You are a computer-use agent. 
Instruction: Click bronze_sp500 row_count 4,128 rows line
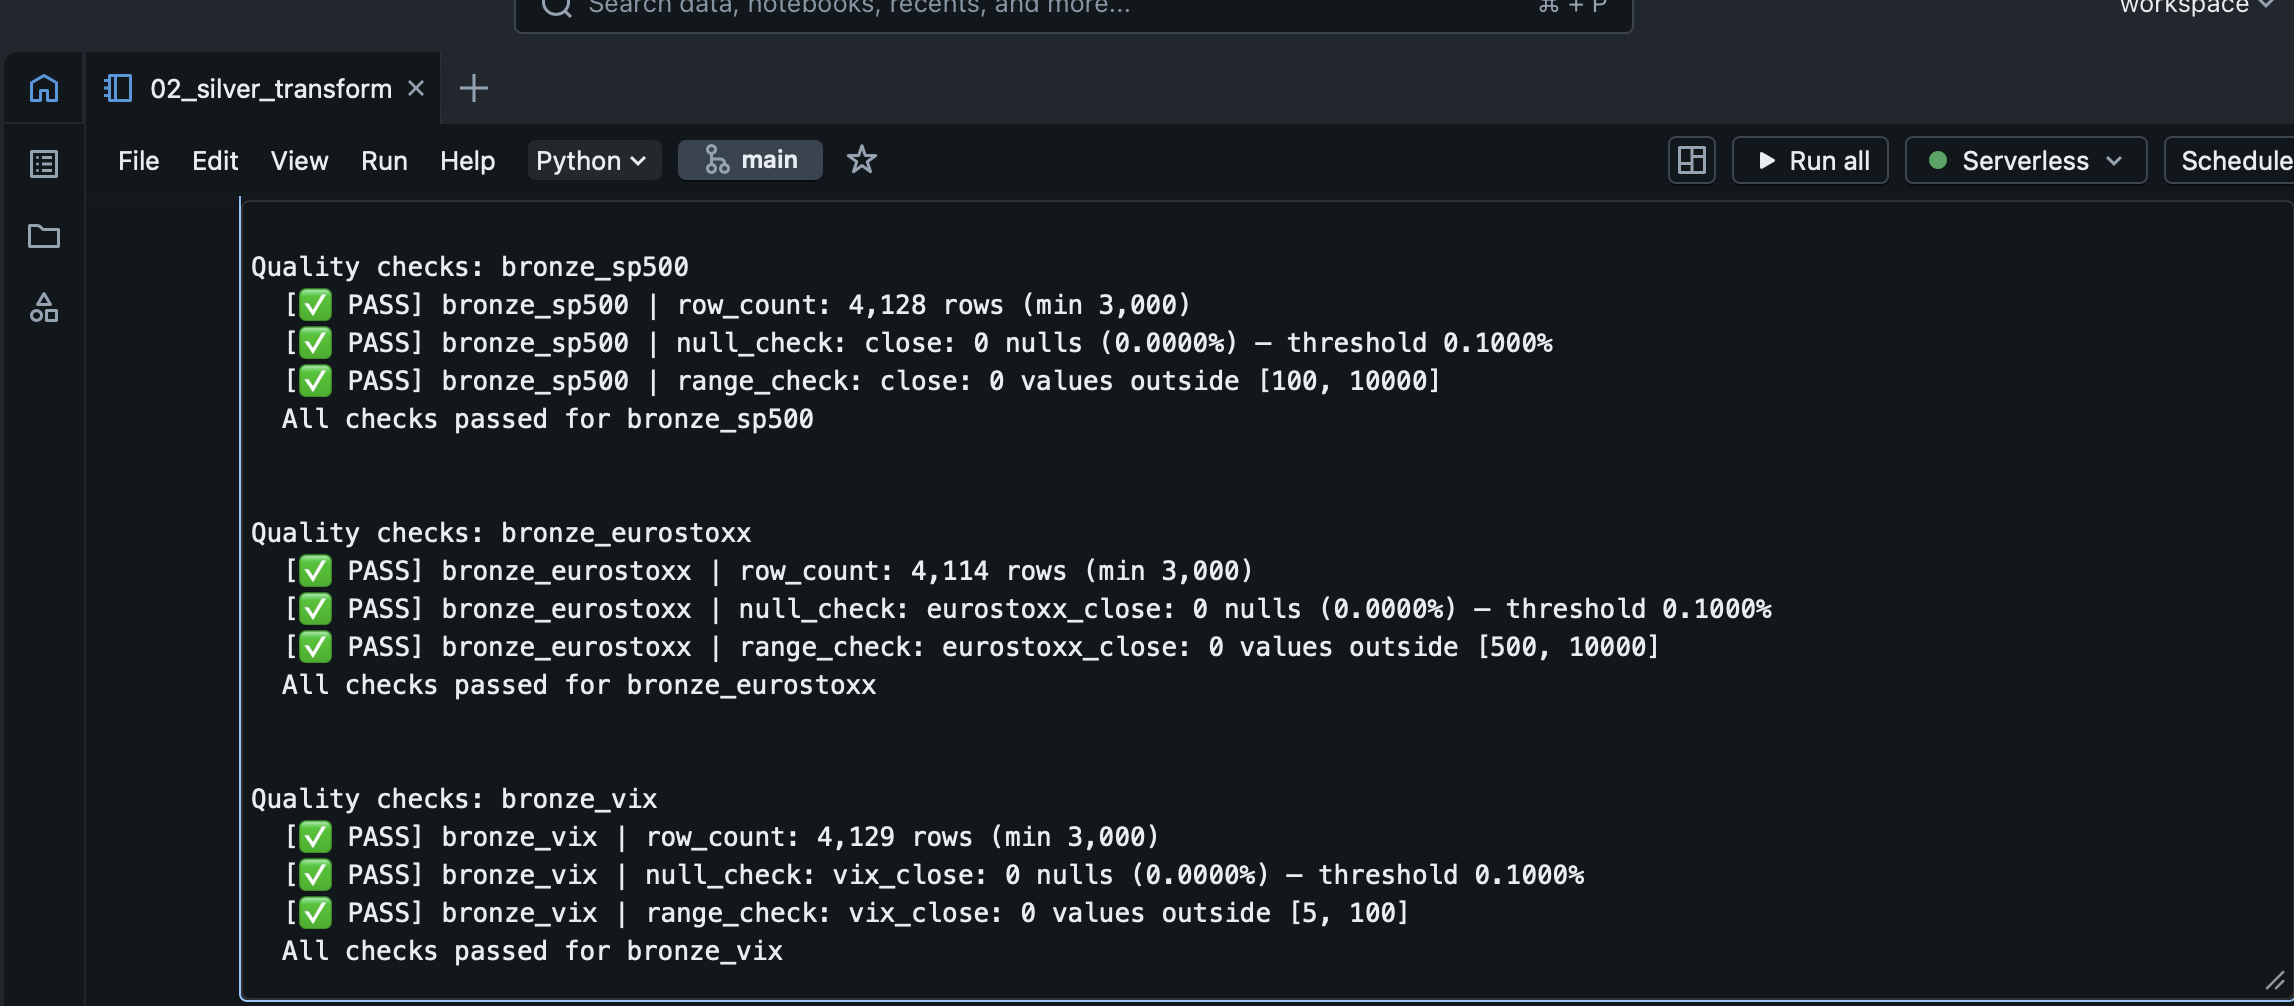737,305
